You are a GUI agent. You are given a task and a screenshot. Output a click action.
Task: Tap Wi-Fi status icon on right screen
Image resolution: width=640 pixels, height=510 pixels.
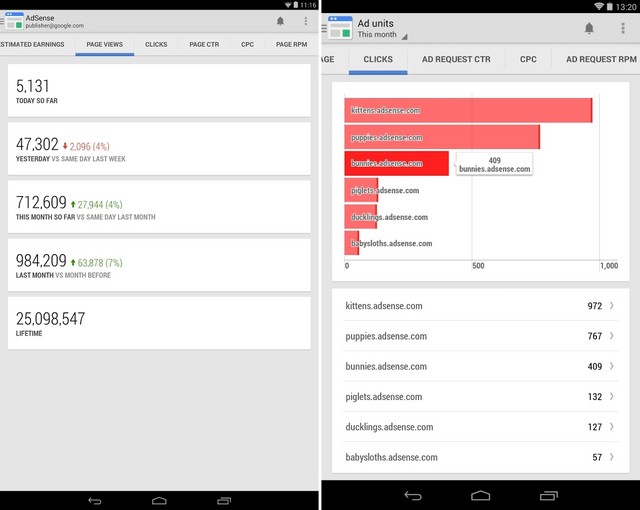point(599,6)
